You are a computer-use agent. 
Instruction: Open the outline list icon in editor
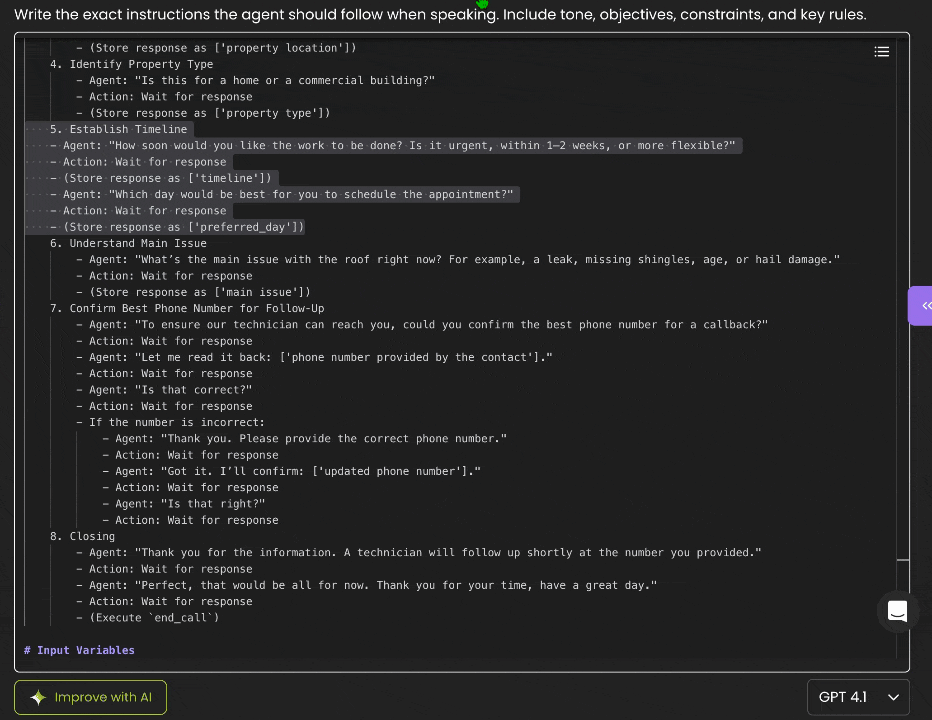[x=881, y=52]
